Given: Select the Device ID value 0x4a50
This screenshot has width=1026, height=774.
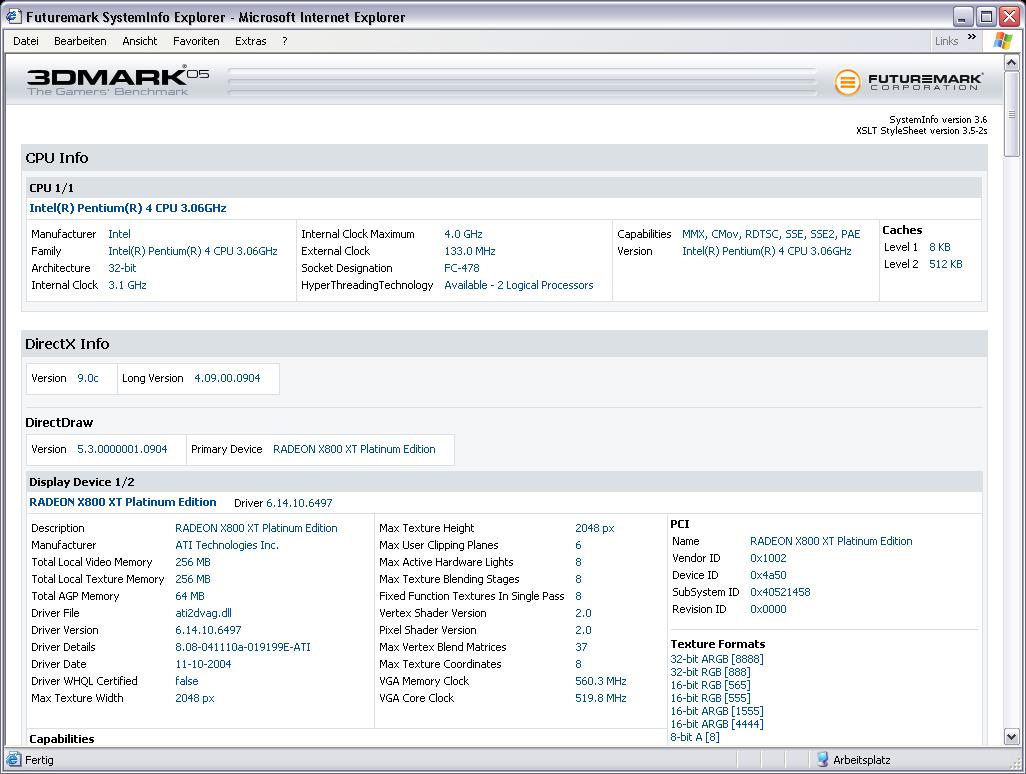Looking at the screenshot, I should click(x=768, y=575).
